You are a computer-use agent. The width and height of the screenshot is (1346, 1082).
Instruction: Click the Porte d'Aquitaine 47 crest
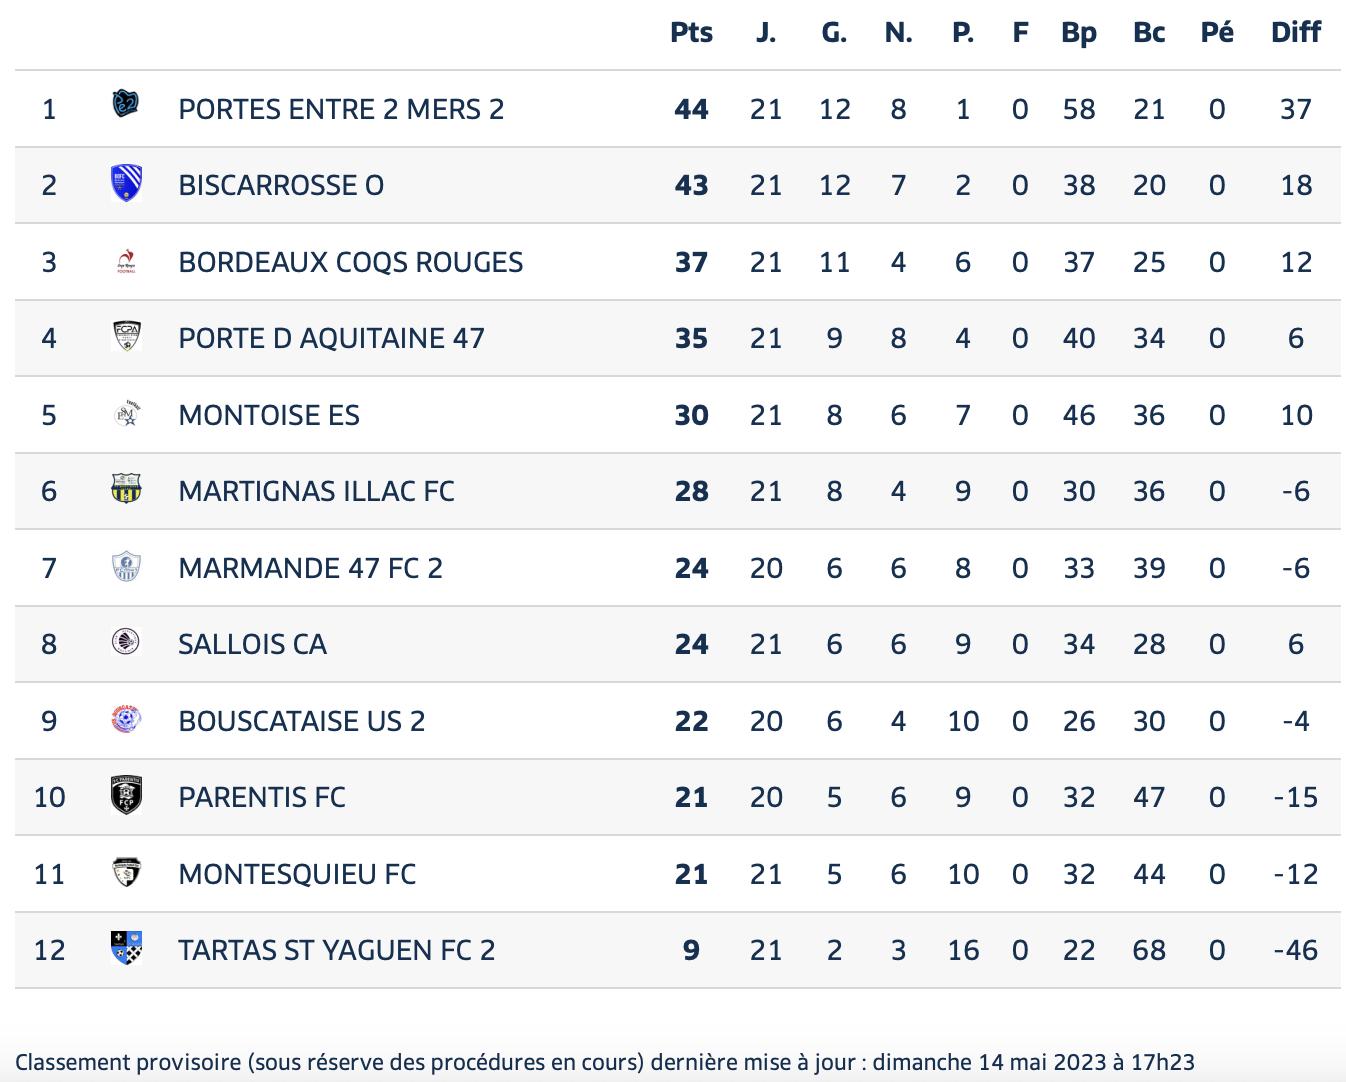126,337
